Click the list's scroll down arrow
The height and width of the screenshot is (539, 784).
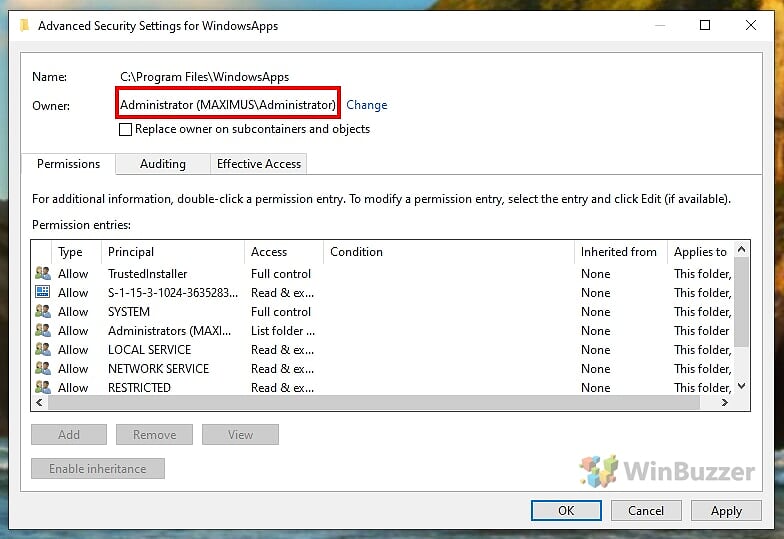coord(742,386)
